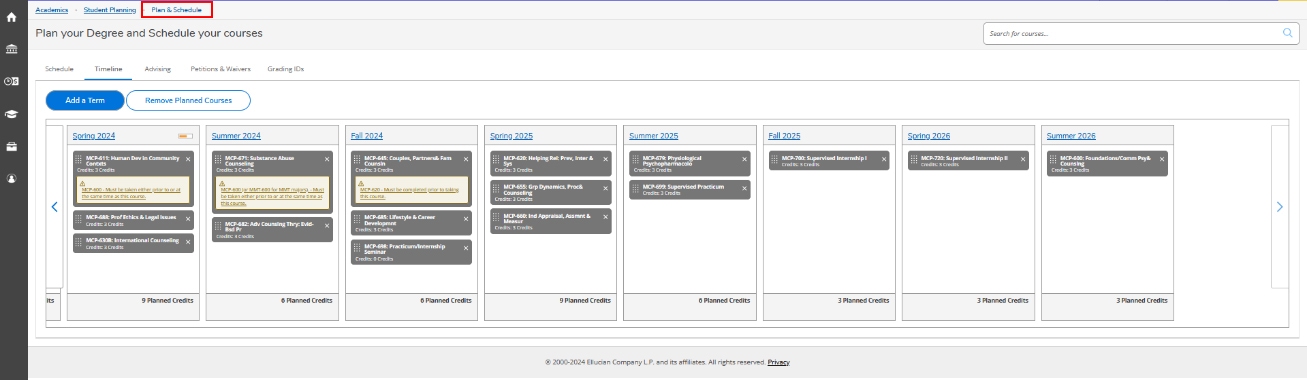
Task: Select the MCP-699 Supervised Practicum card
Action: tap(689, 190)
